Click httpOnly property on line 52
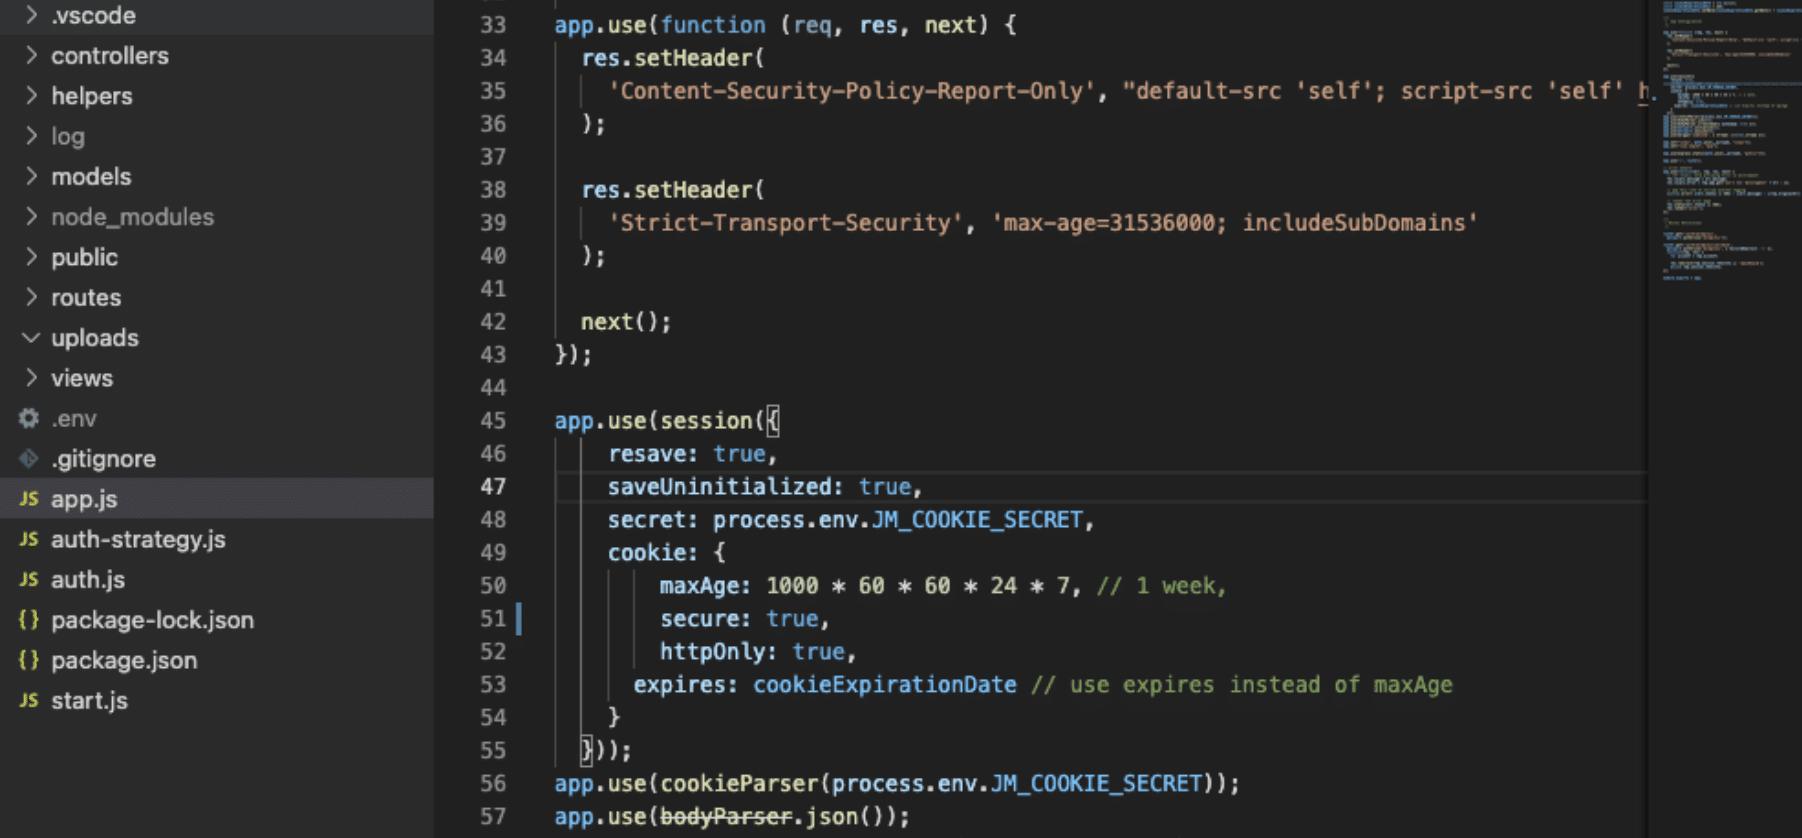Viewport: 1802px width, 838px height. click(x=712, y=651)
